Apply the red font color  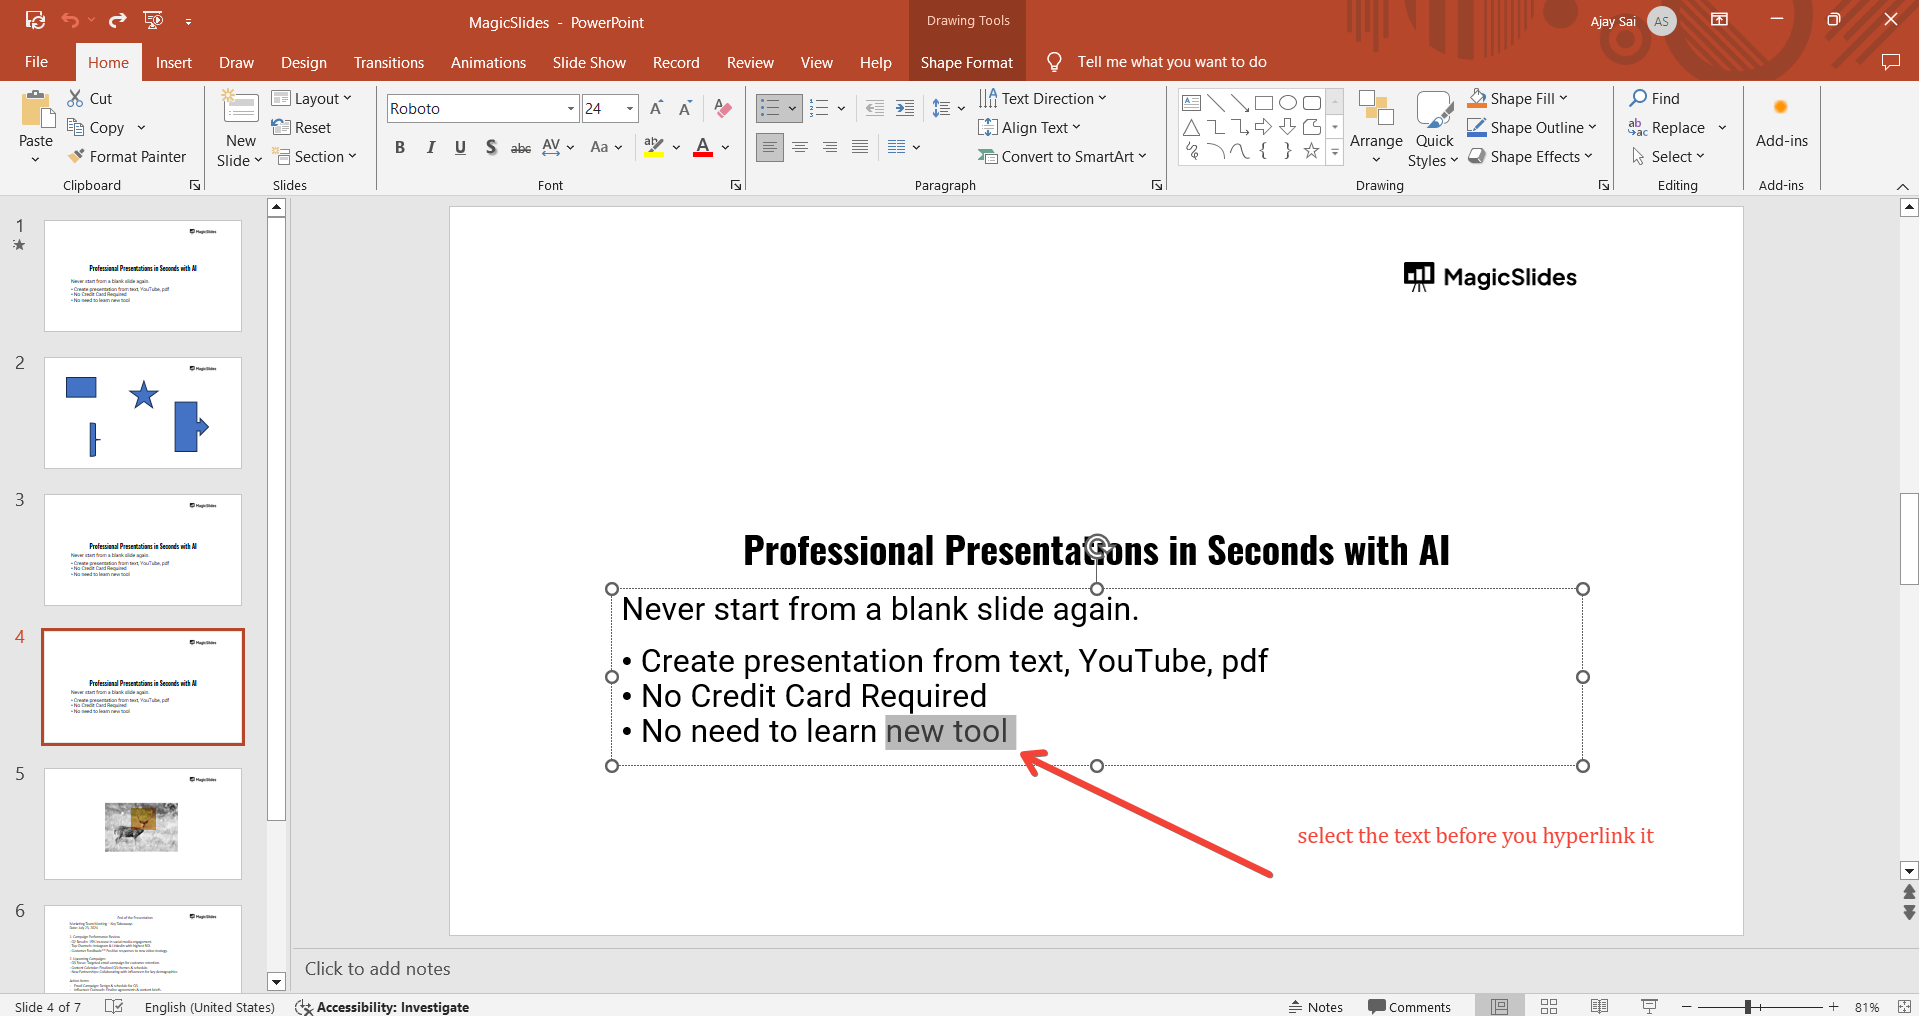[703, 148]
